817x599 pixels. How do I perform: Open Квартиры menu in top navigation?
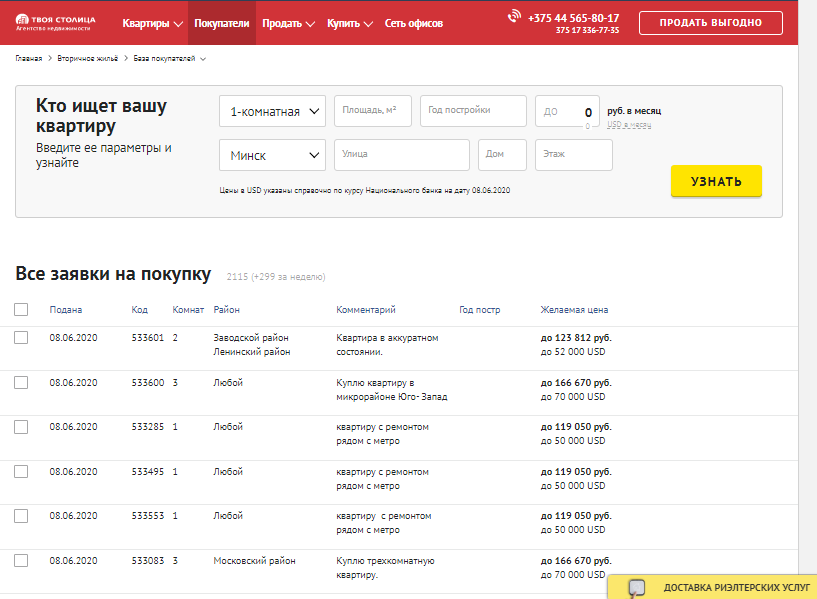click(x=152, y=23)
